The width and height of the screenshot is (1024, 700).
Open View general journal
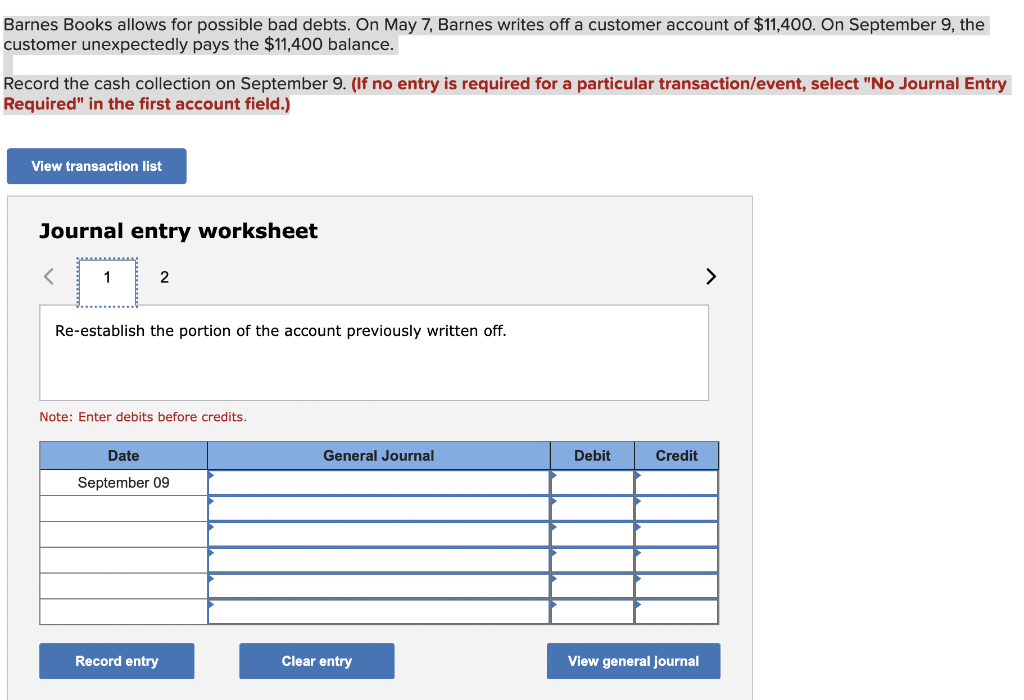[x=633, y=661]
